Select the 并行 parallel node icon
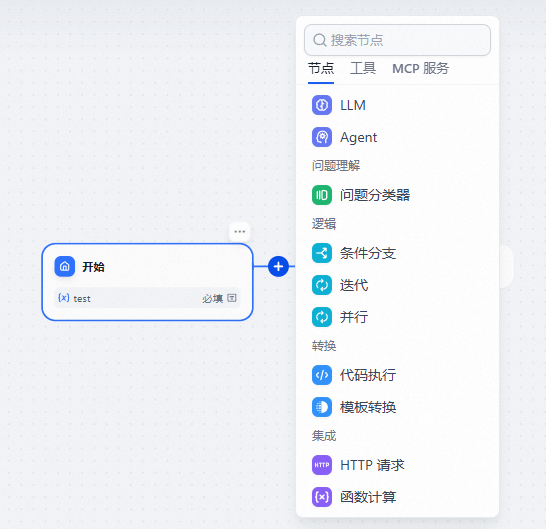The image size is (546, 529). (x=322, y=317)
